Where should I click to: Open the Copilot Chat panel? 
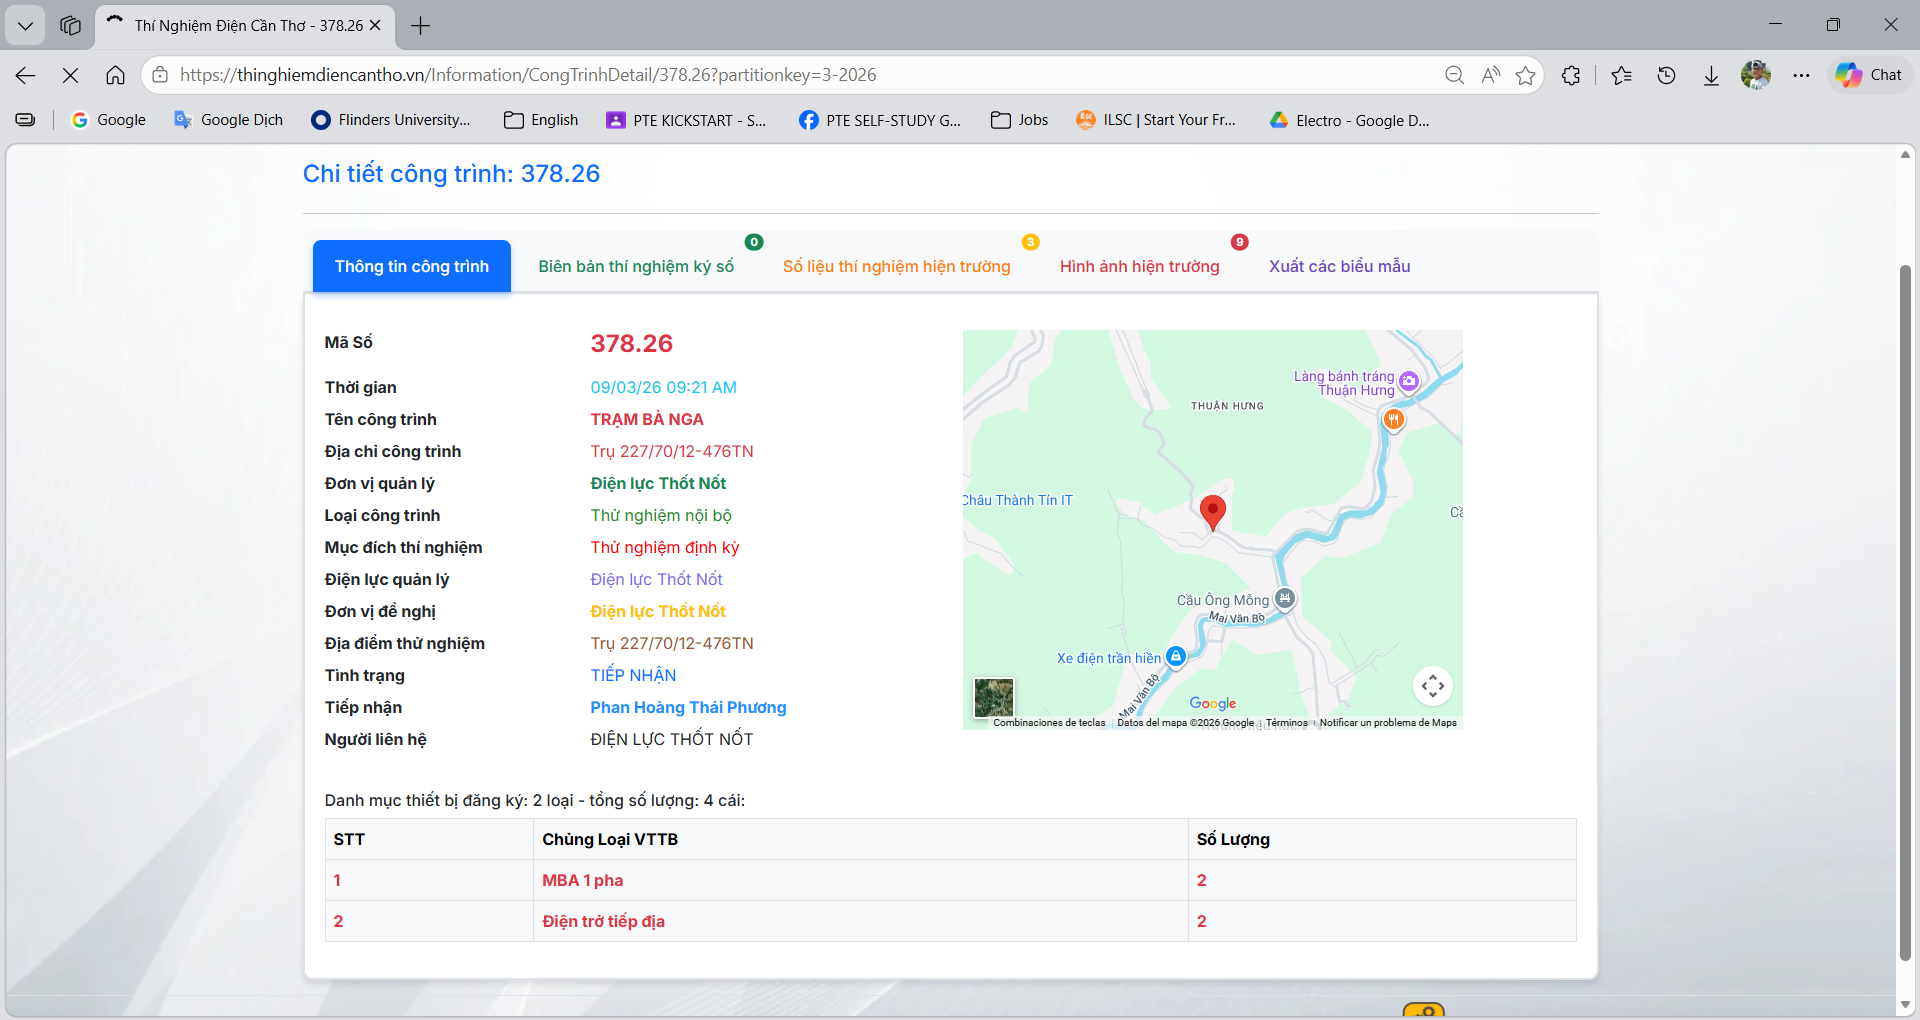[1869, 74]
